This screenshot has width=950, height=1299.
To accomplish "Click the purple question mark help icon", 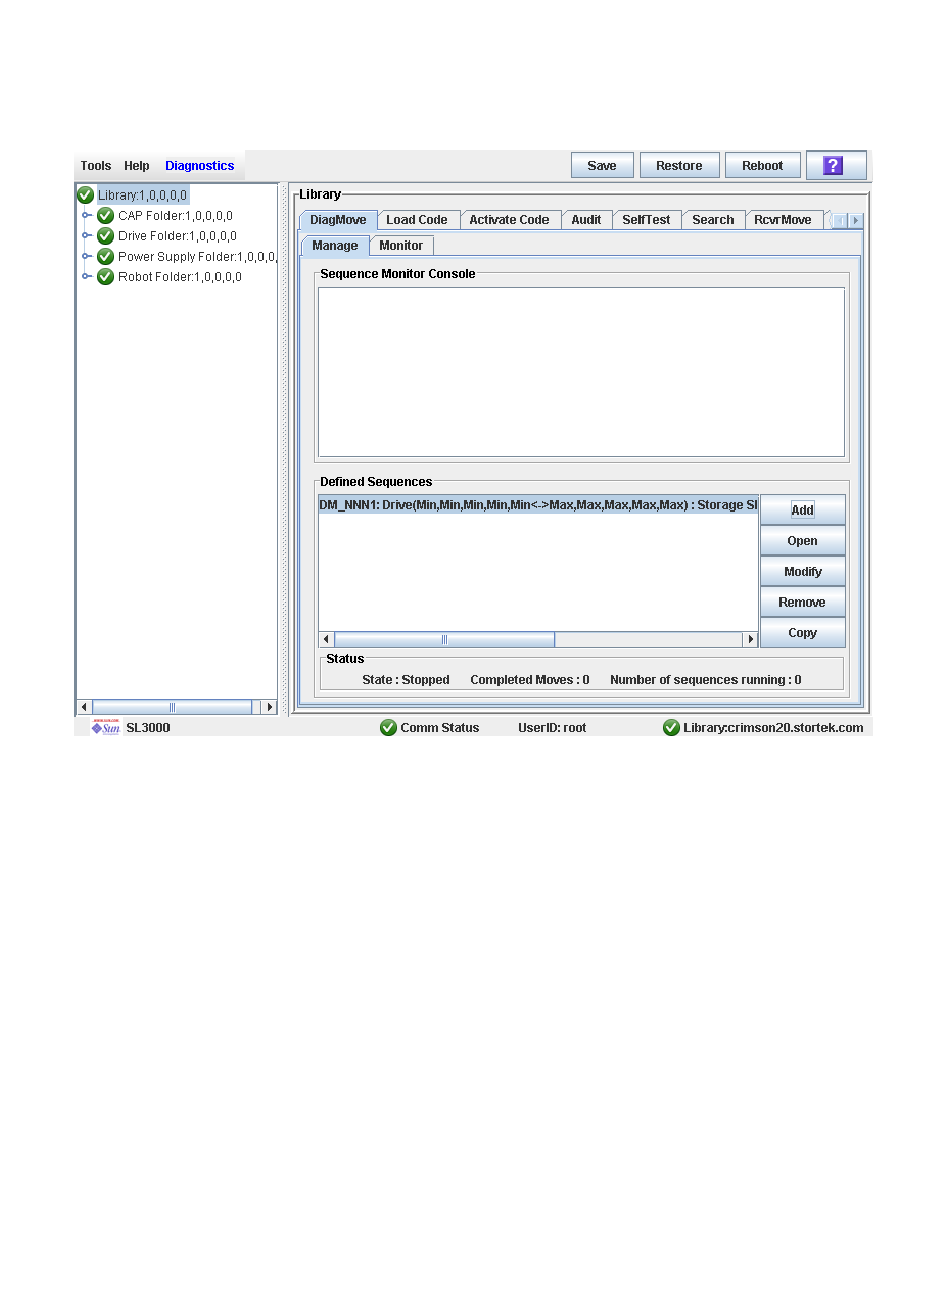I will tap(833, 166).
